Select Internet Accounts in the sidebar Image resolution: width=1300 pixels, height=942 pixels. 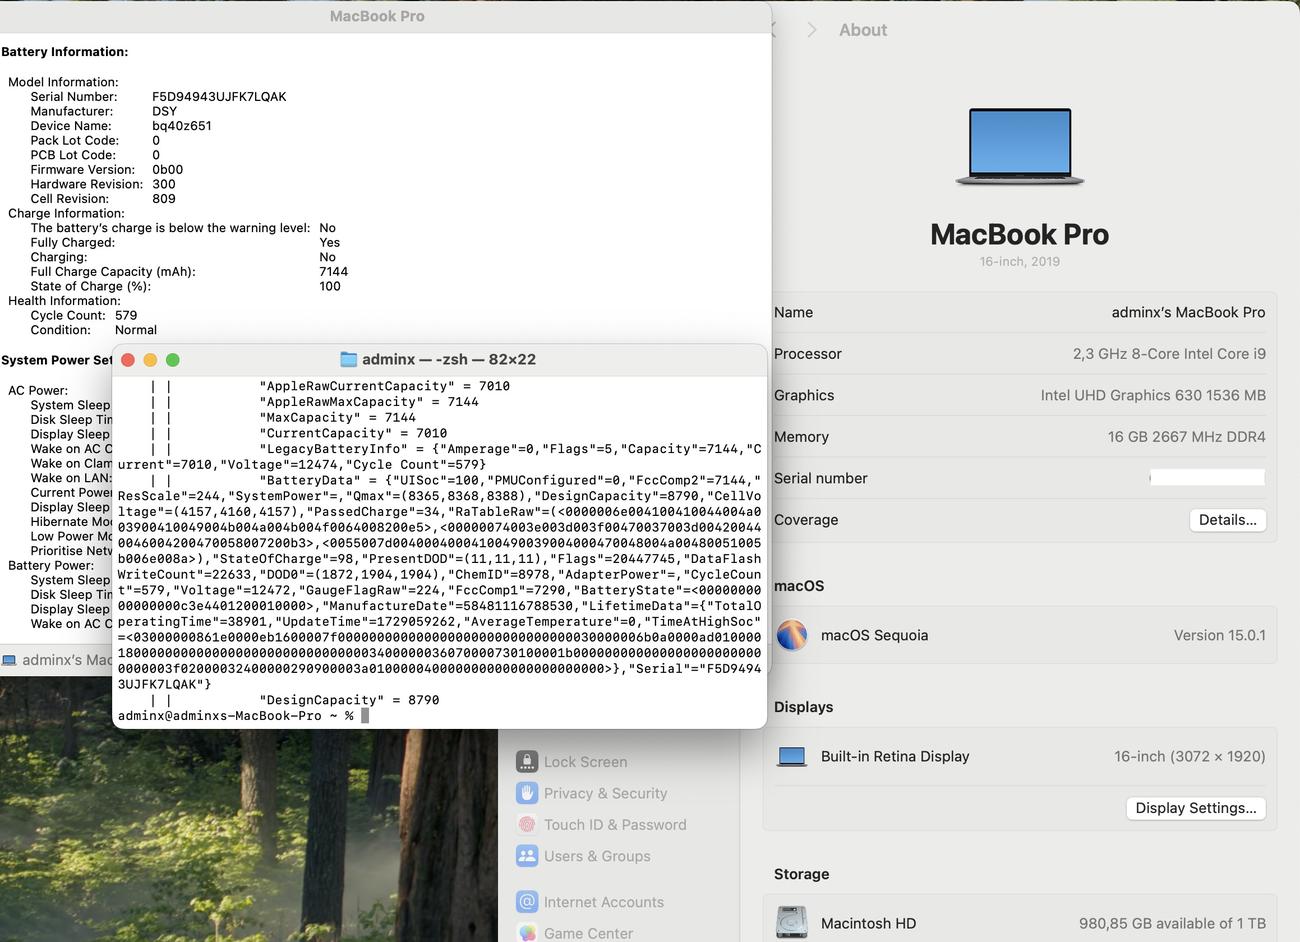click(x=603, y=902)
